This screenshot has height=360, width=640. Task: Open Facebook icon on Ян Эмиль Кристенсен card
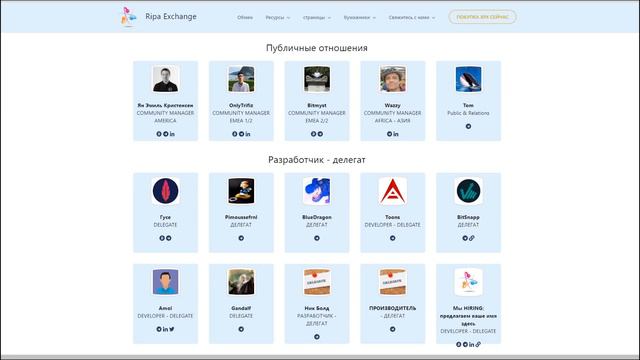pyautogui.click(x=159, y=134)
